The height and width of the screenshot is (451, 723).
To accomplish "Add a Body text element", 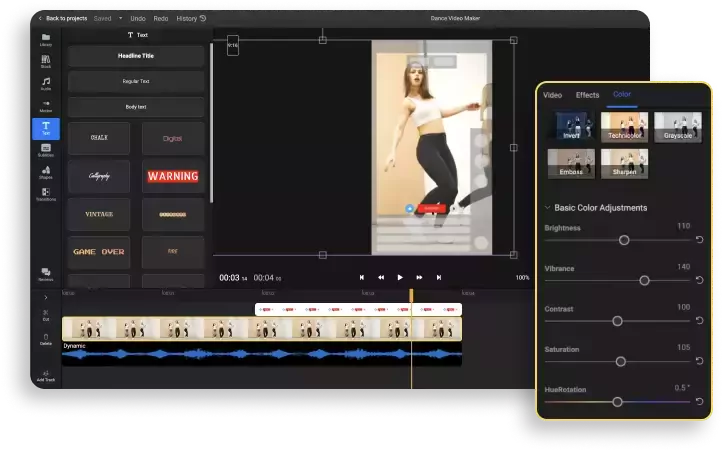I will tap(136, 107).
